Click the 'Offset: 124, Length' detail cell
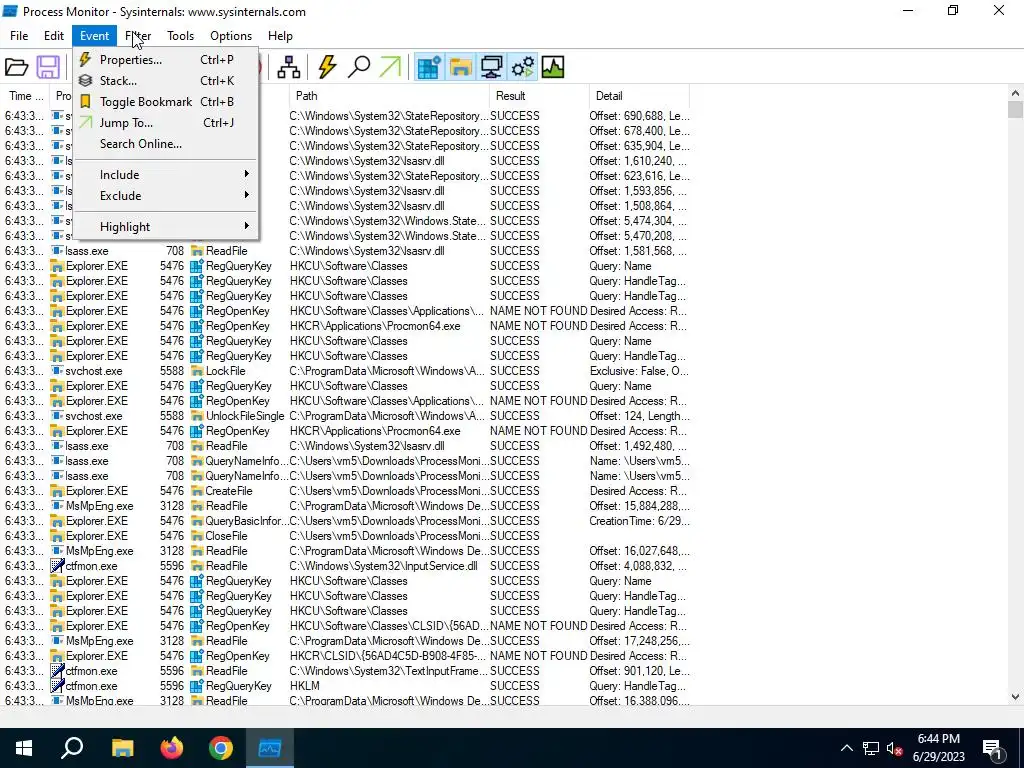Screen dimensions: 1024x768 tap(639, 416)
